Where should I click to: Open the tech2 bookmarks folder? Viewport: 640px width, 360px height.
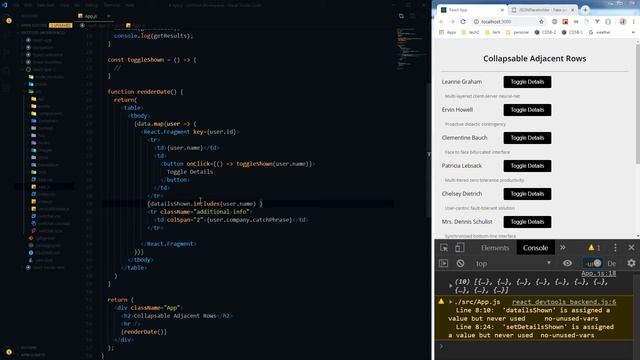click(470, 32)
